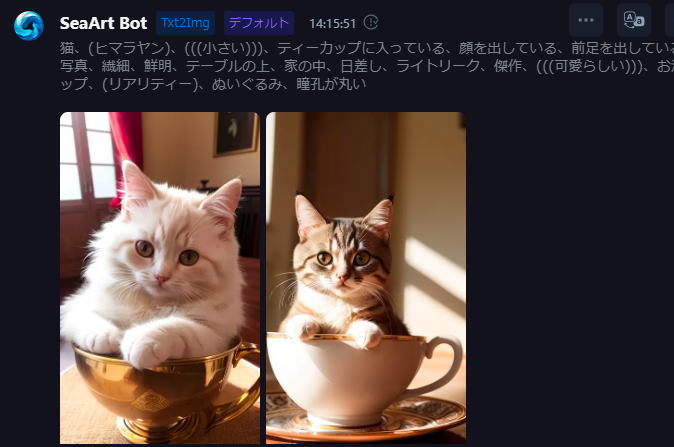Screen dimensions: 674x447
Task: Open the SeaArt Bot username link
Action: 103,23
